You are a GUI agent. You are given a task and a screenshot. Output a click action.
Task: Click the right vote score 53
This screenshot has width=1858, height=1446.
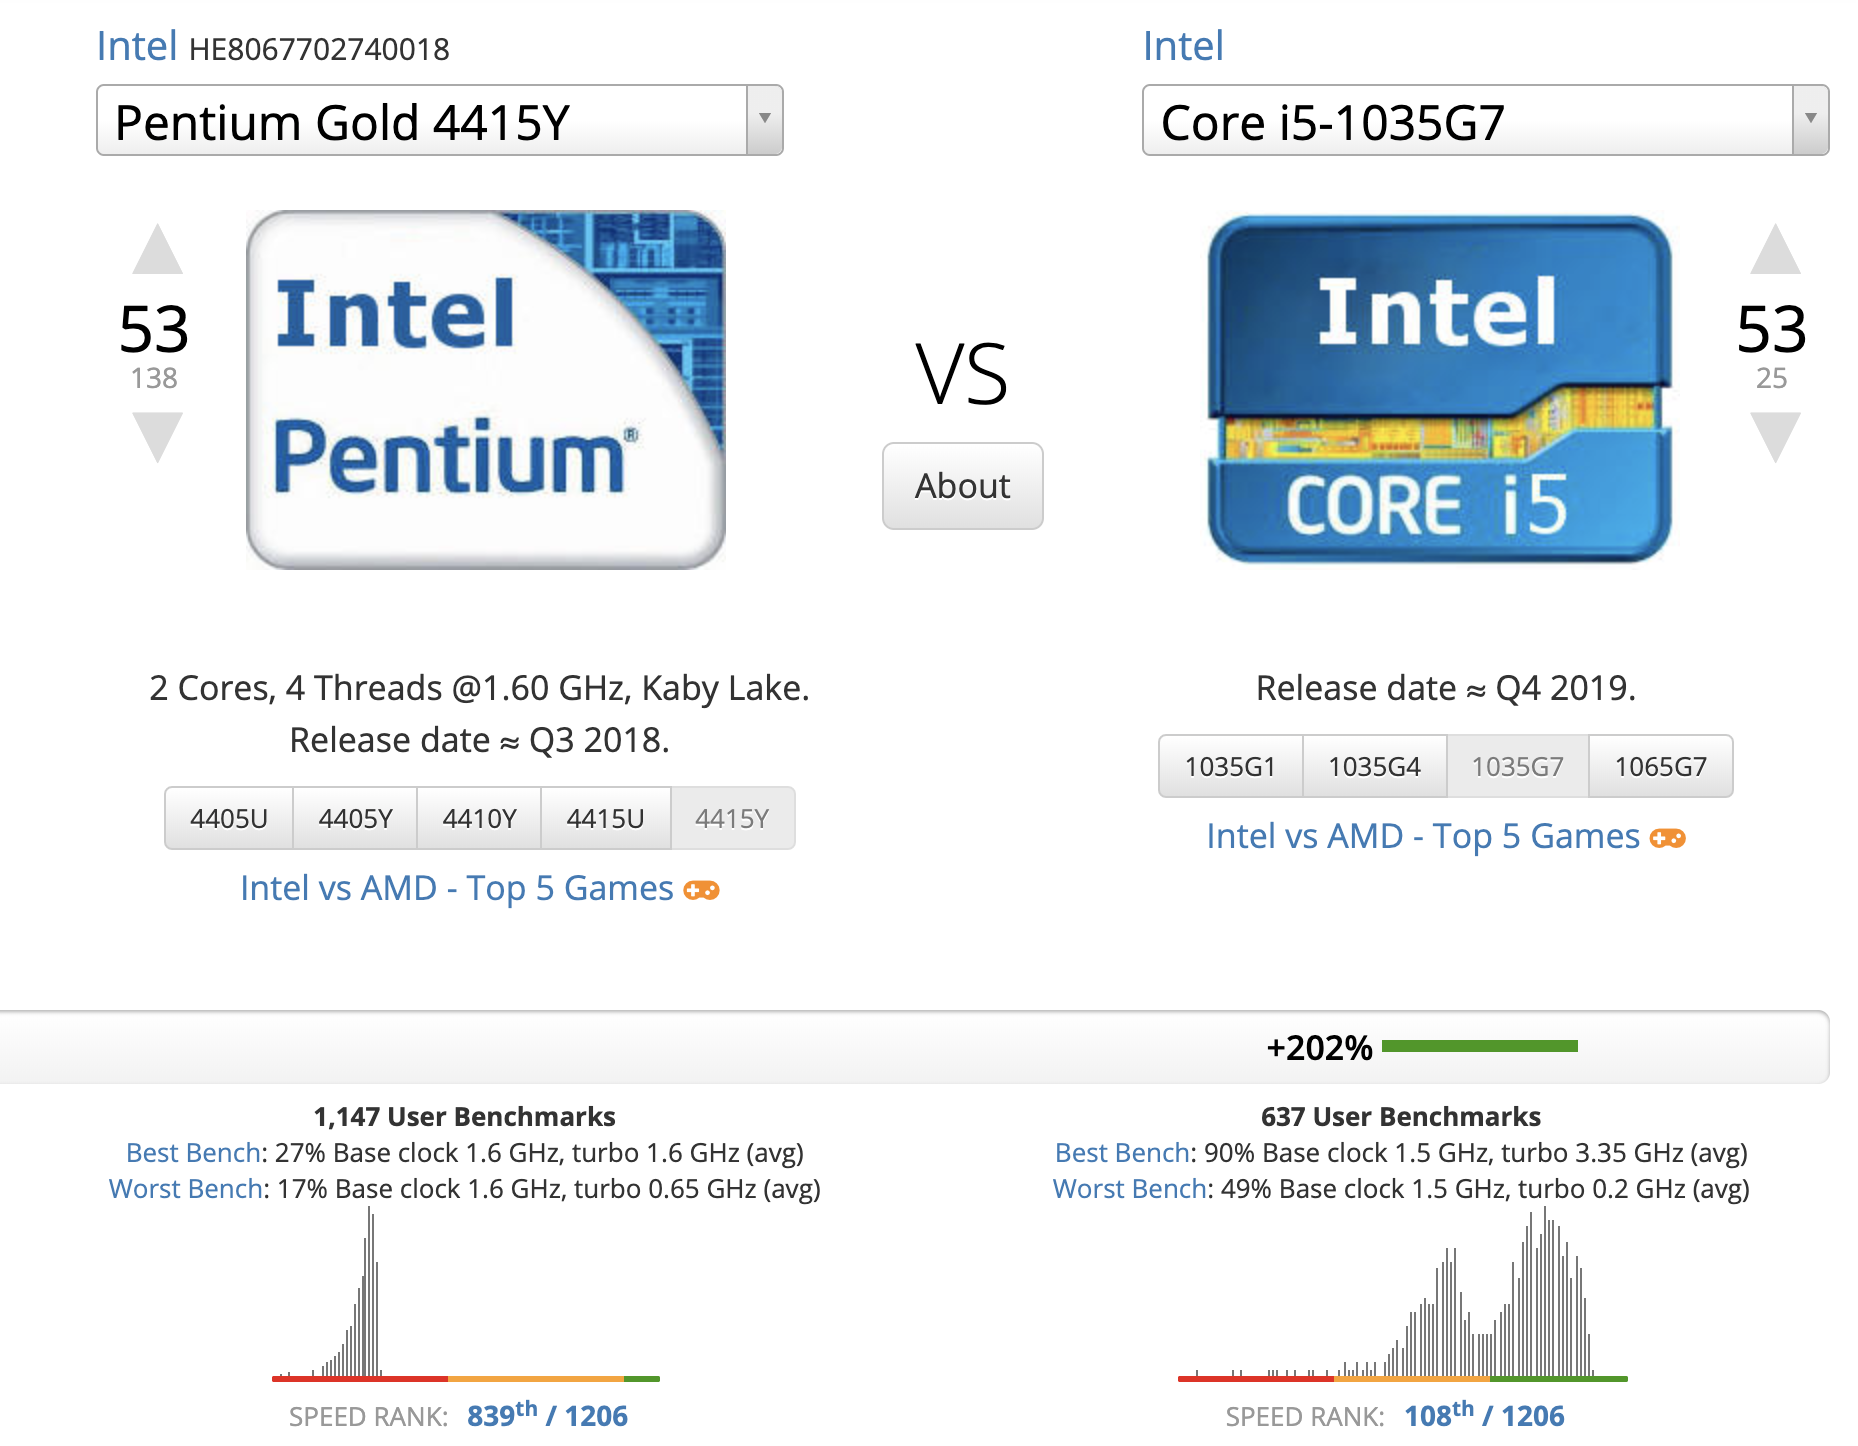[1772, 329]
